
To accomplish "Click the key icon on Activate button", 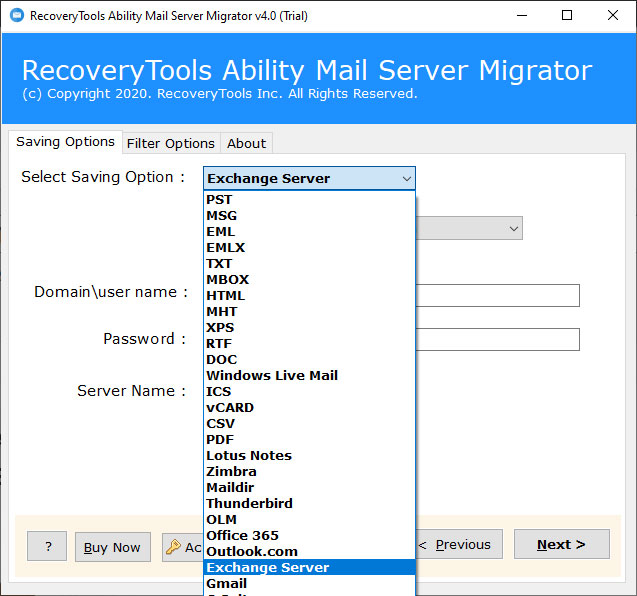I will coord(173,547).
